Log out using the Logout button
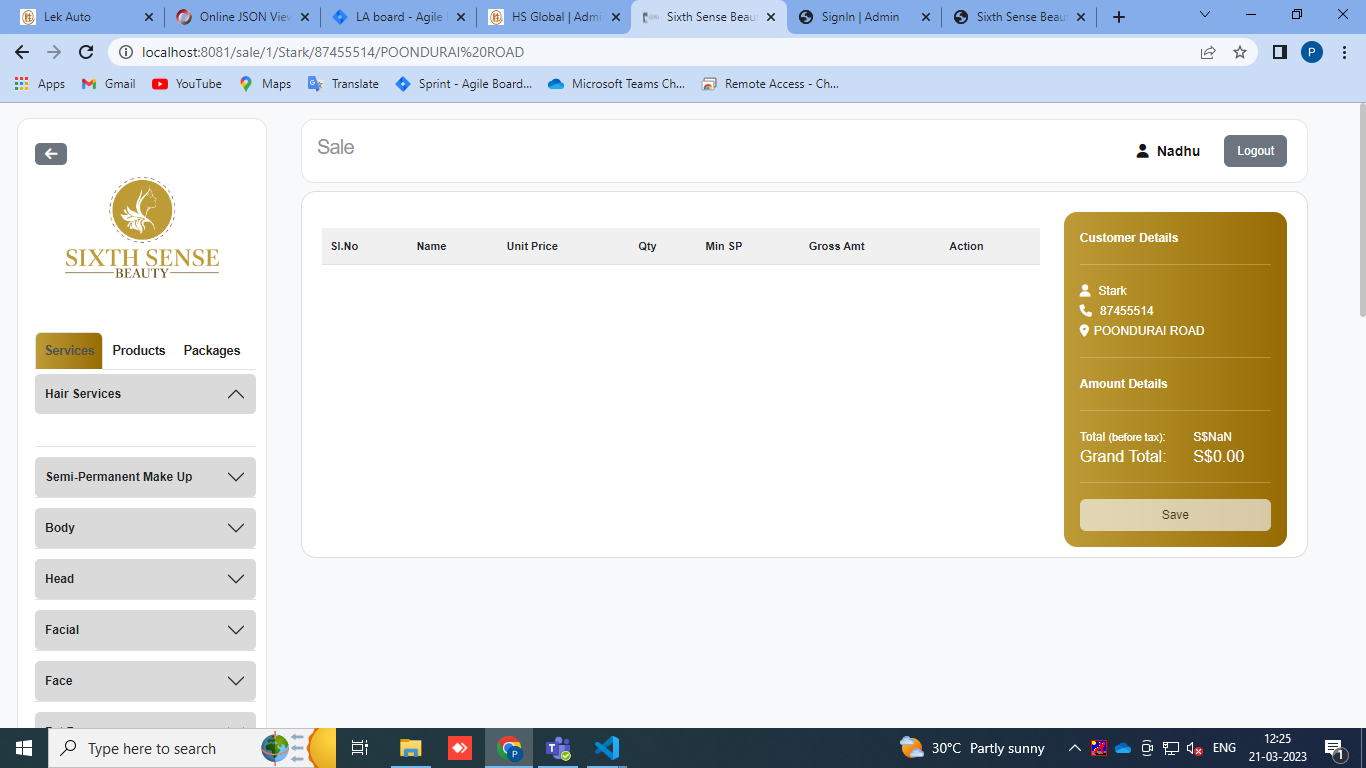Screen dimensions: 1366x768 1255,151
